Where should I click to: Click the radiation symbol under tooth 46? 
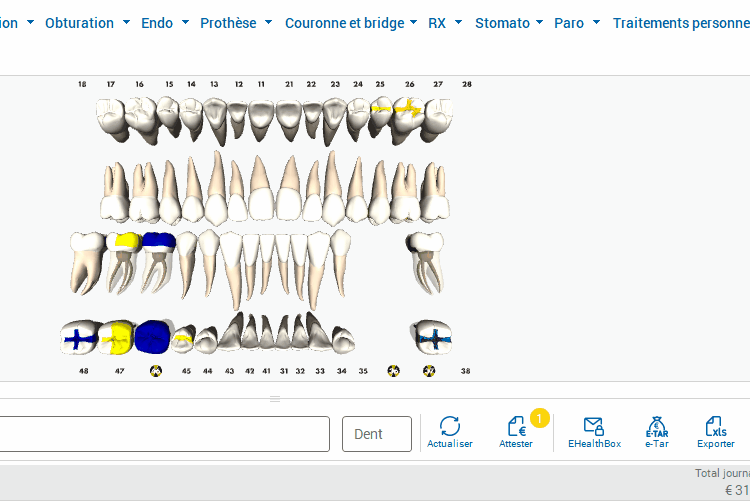pyautogui.click(x=155, y=371)
